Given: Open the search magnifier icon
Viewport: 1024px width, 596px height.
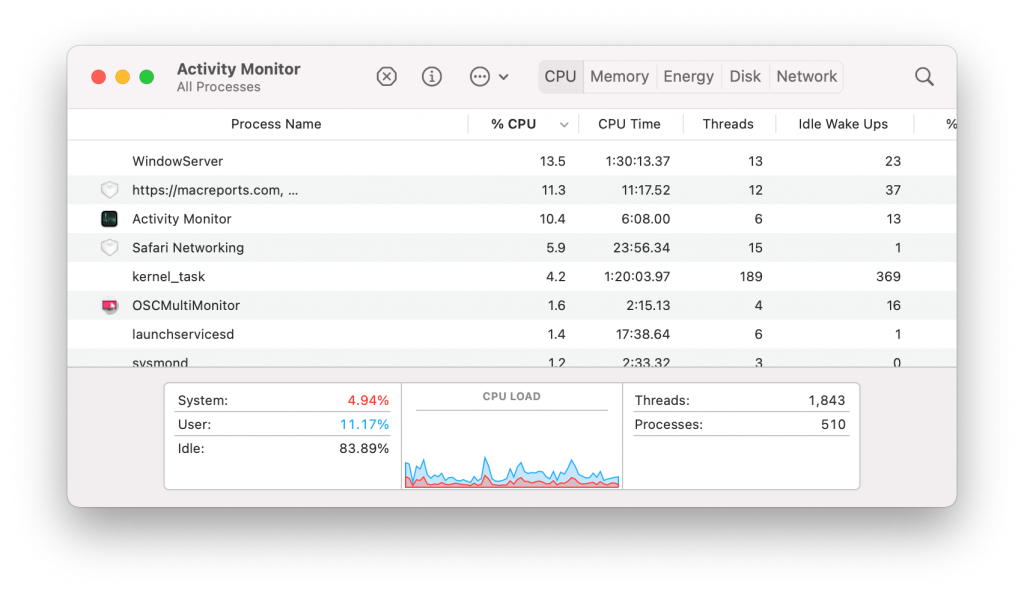Looking at the screenshot, I should pyautogui.click(x=924, y=76).
